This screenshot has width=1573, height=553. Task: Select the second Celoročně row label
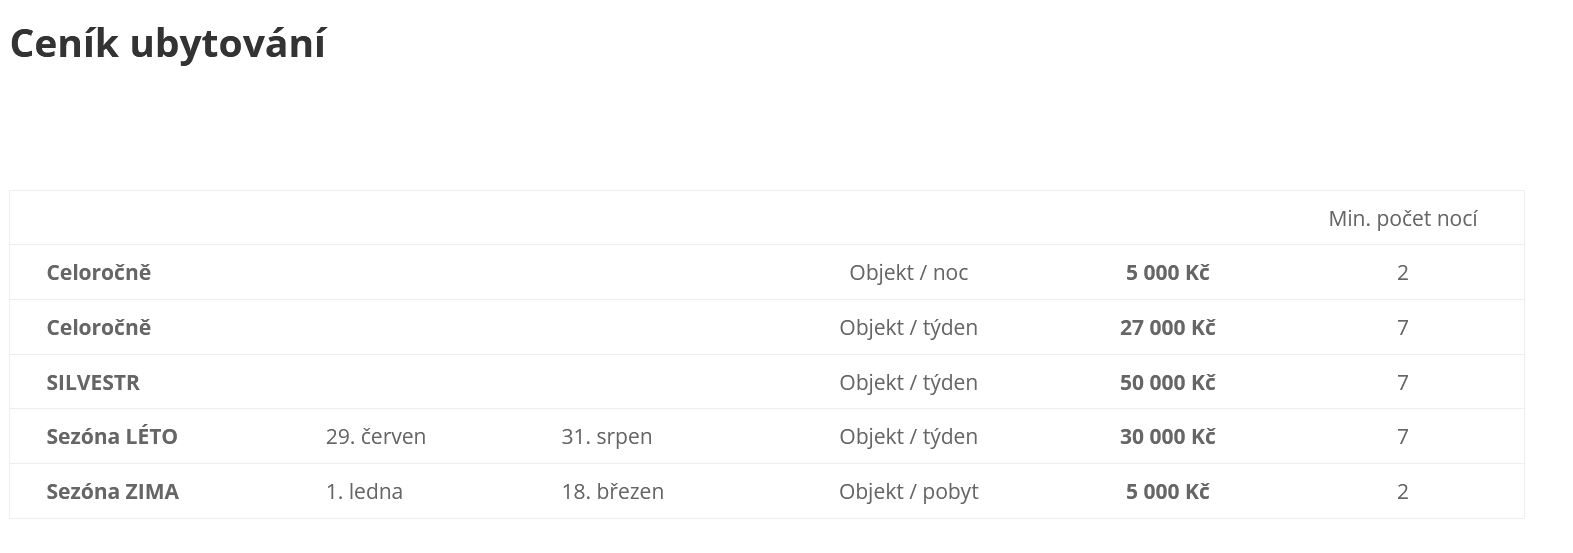click(x=99, y=327)
